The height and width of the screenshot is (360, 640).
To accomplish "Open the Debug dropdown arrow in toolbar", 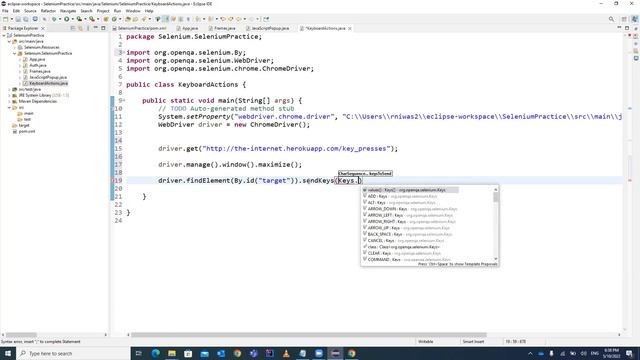I will 60,19.
